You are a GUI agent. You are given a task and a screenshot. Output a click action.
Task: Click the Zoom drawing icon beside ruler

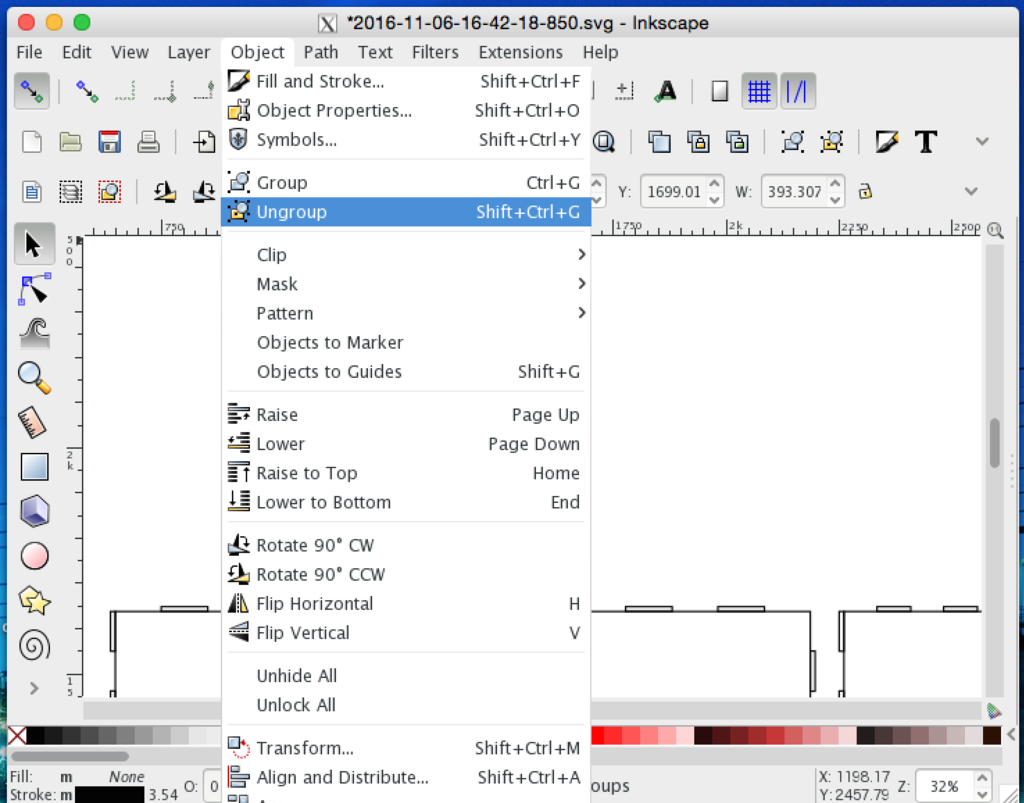995,230
